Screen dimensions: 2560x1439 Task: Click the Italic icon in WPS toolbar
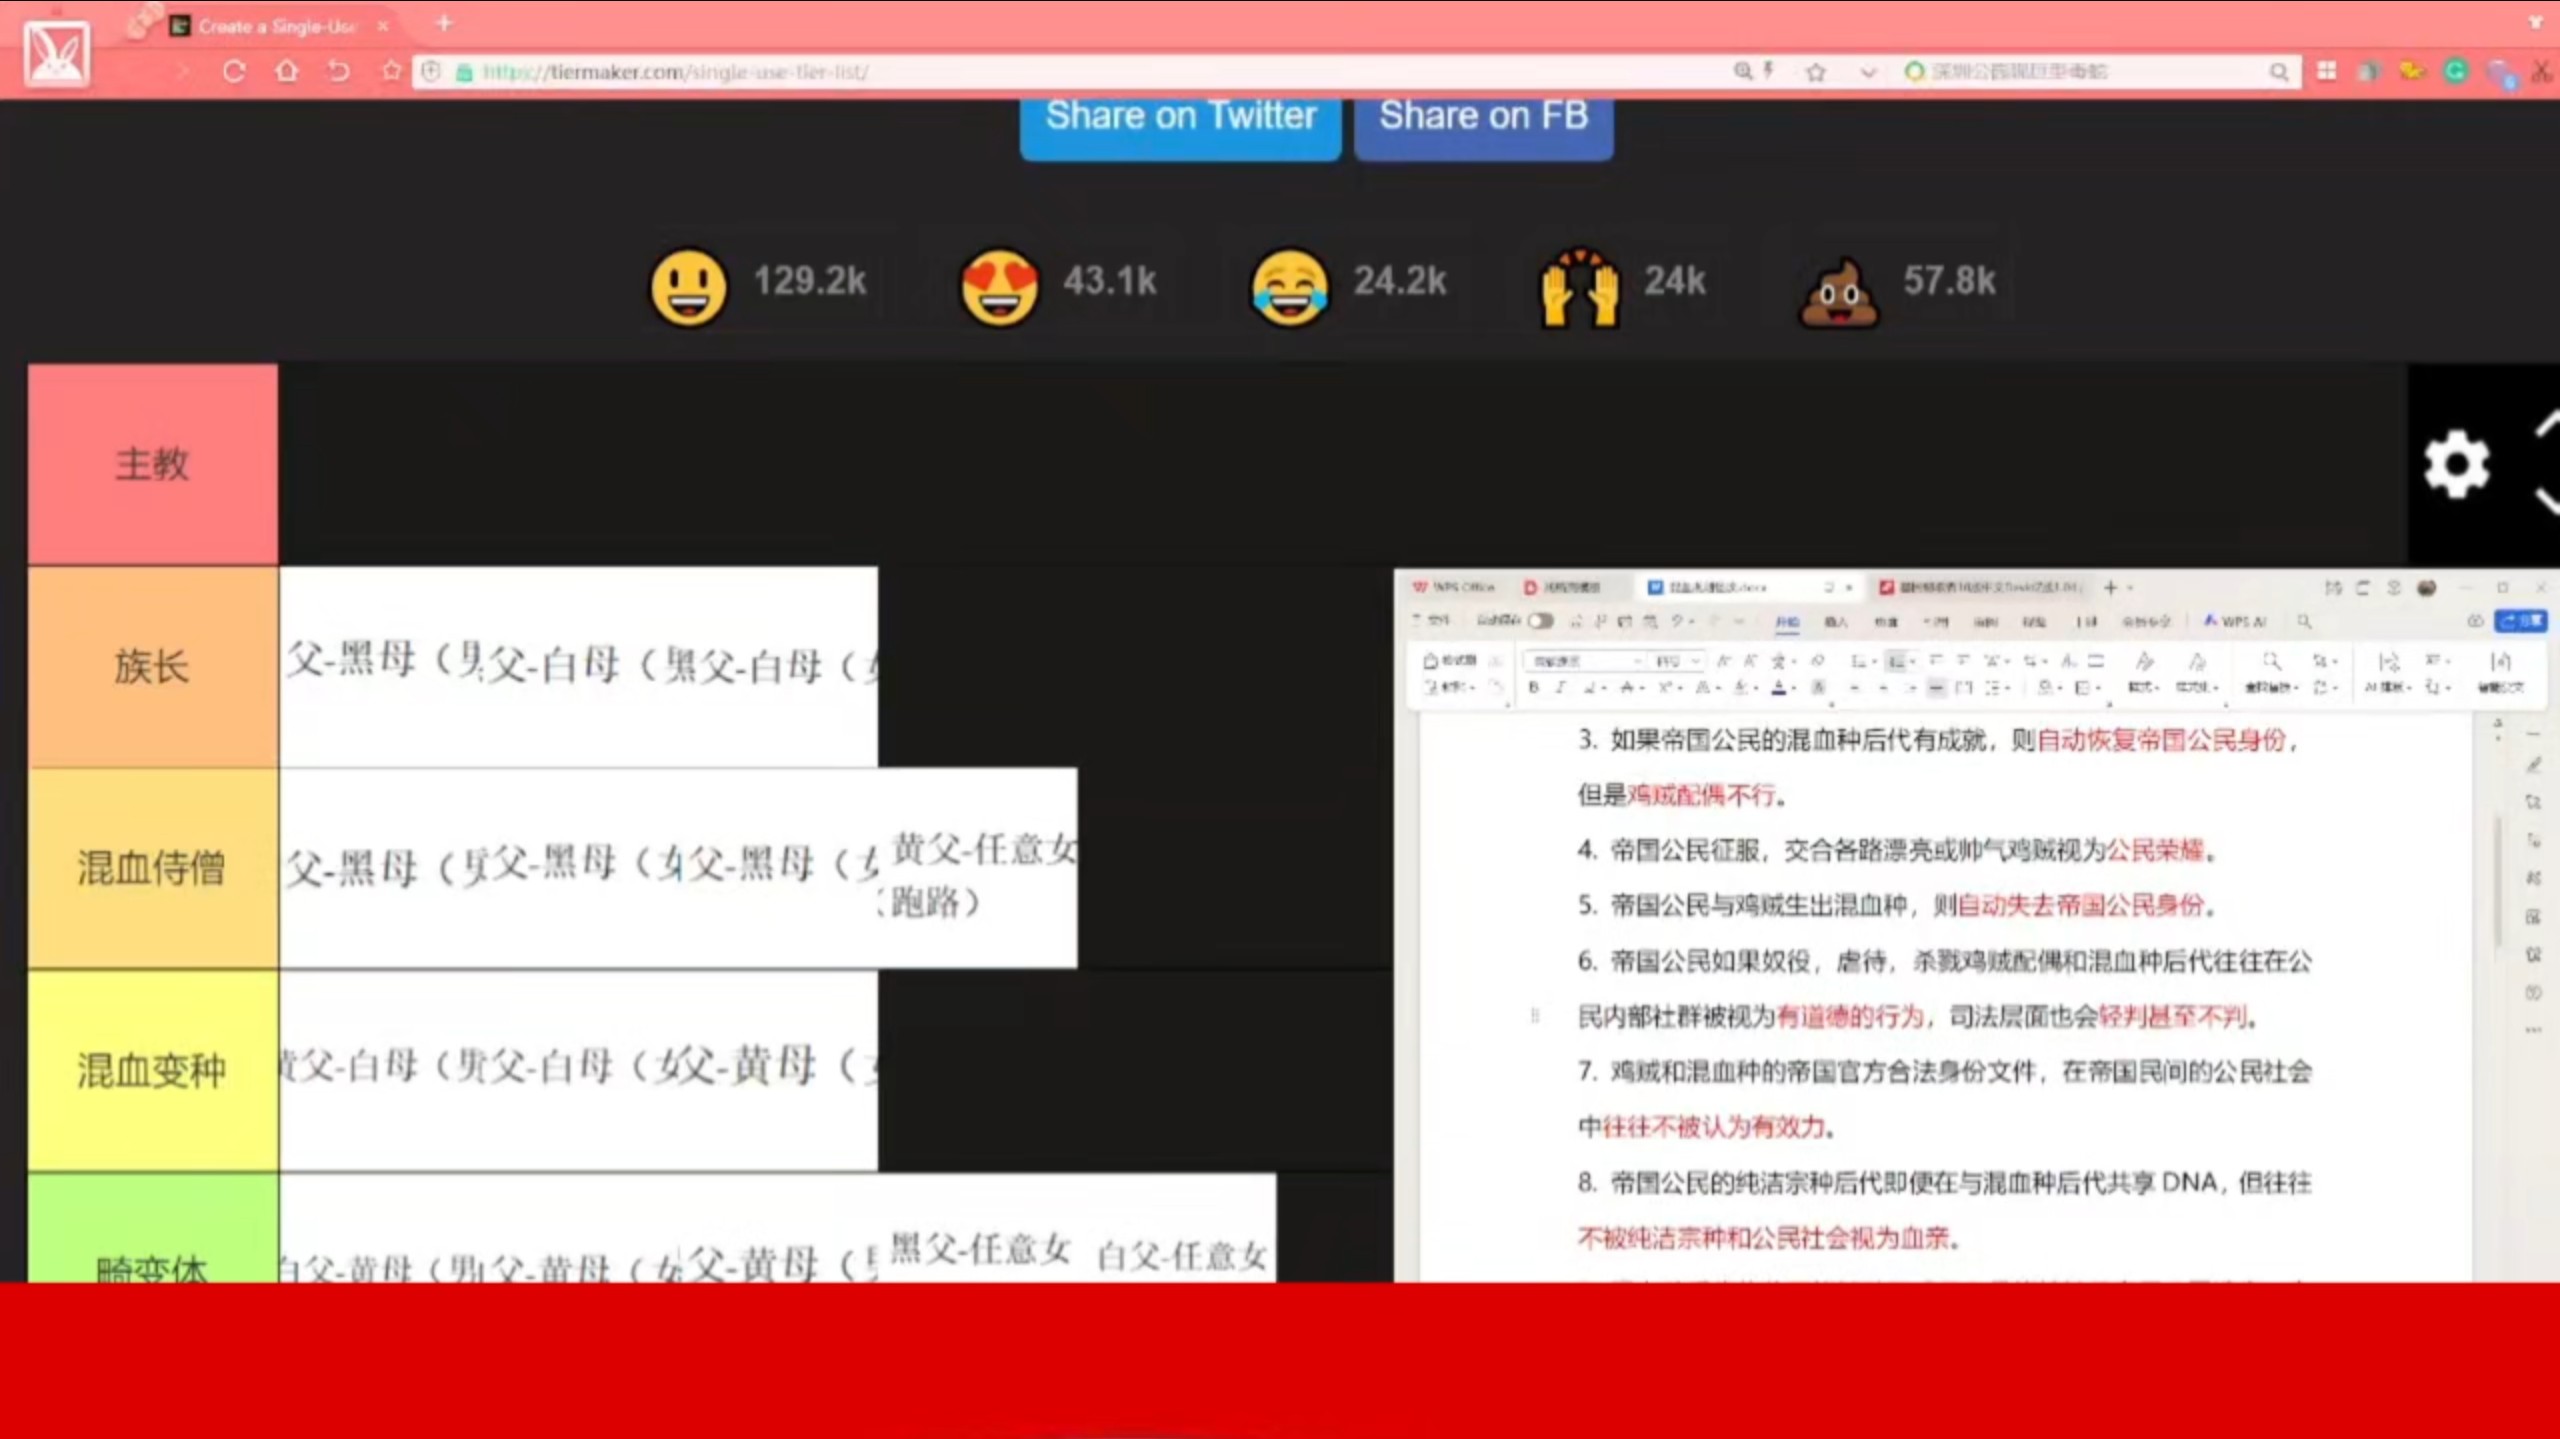[x=1561, y=688]
